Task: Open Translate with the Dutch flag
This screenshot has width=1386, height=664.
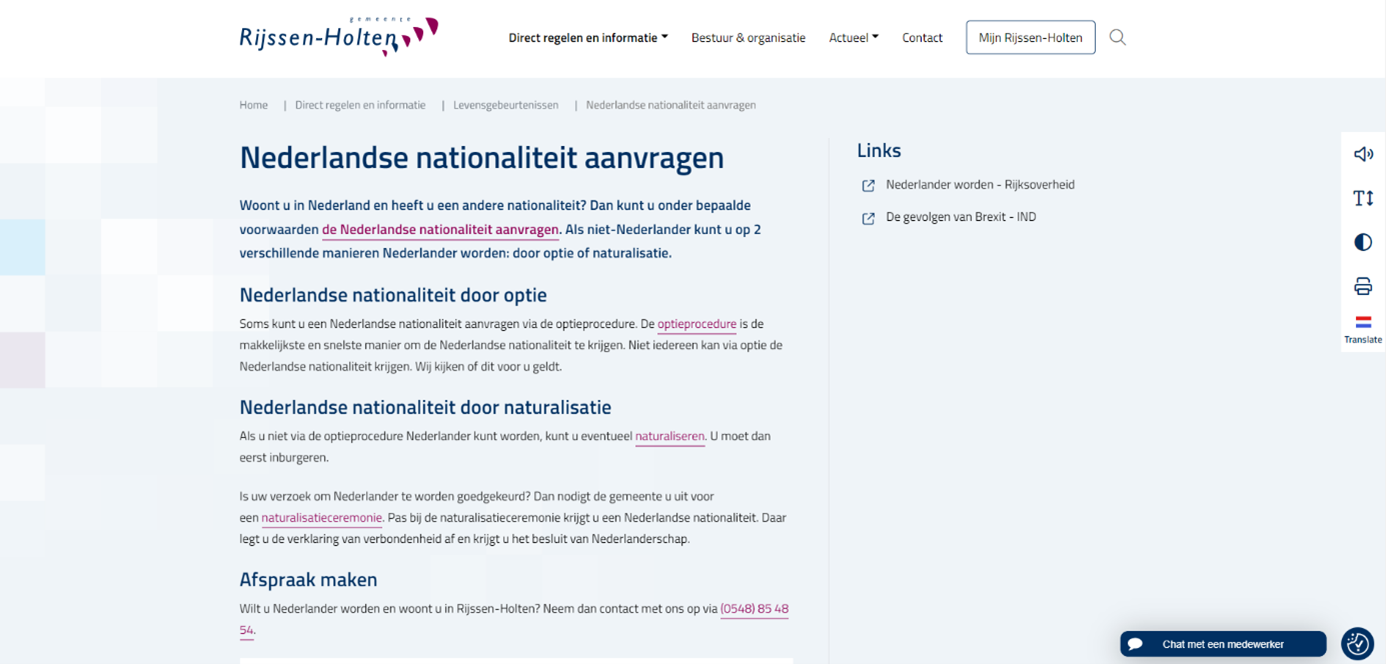Action: pos(1363,329)
